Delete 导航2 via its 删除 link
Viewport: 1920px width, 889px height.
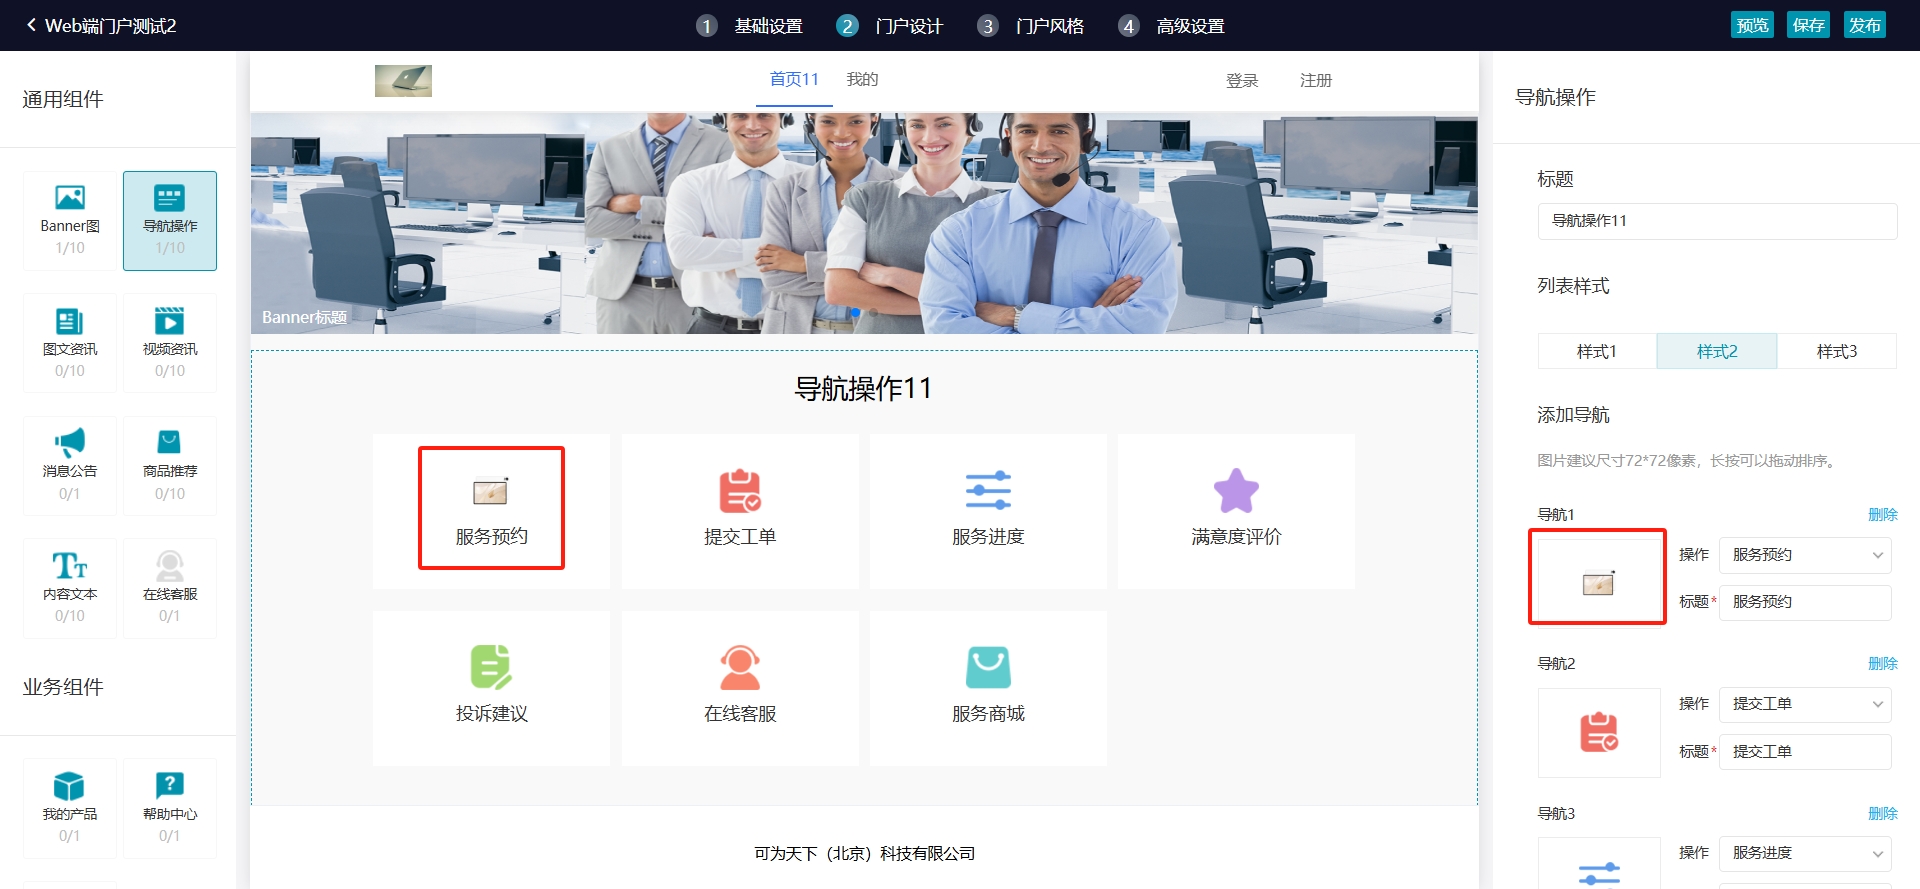pos(1882,663)
